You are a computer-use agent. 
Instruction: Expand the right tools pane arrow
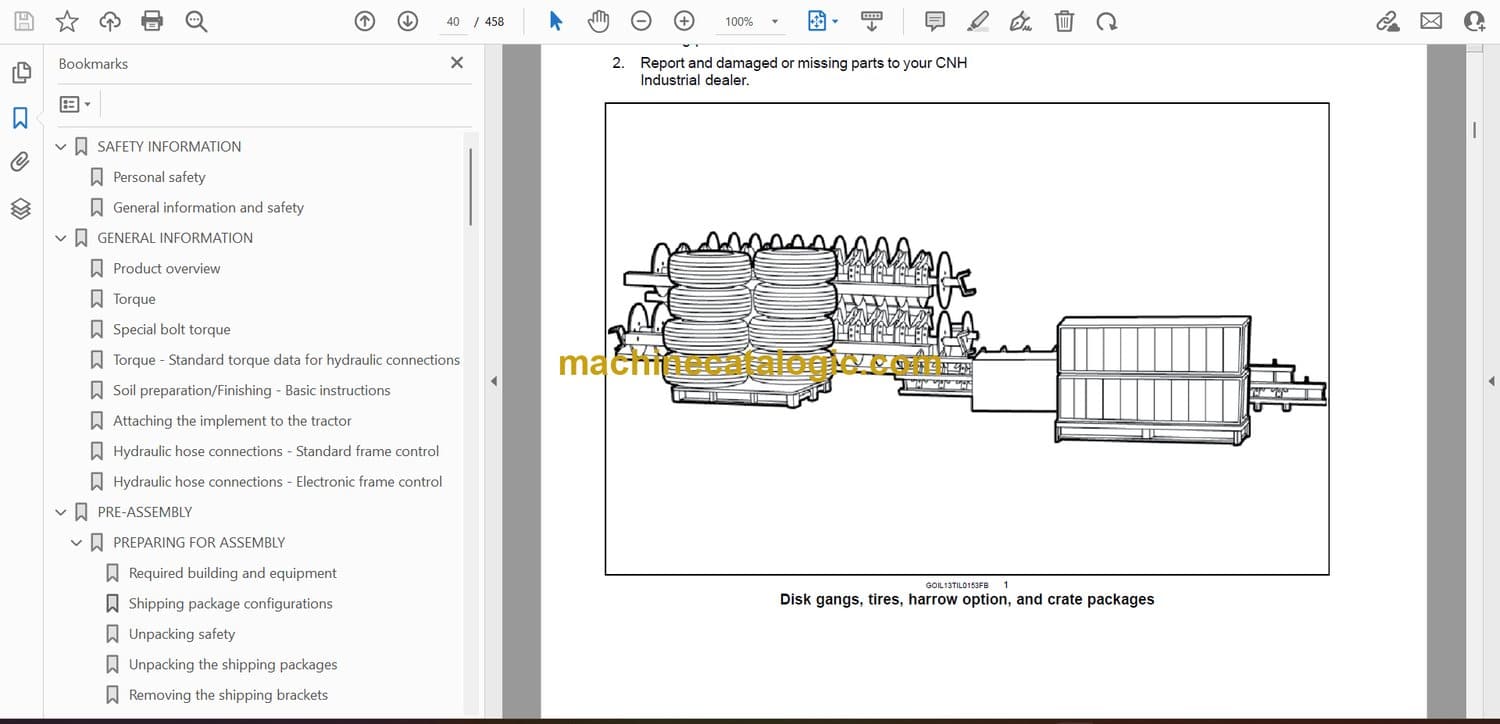coord(1491,381)
